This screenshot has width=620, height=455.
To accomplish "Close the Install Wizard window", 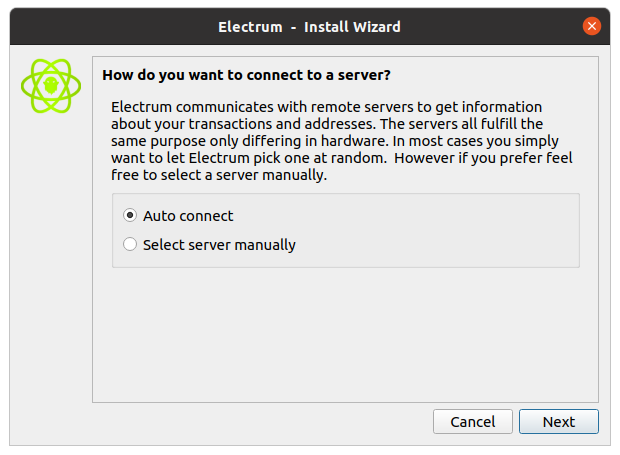I will coord(592,26).
